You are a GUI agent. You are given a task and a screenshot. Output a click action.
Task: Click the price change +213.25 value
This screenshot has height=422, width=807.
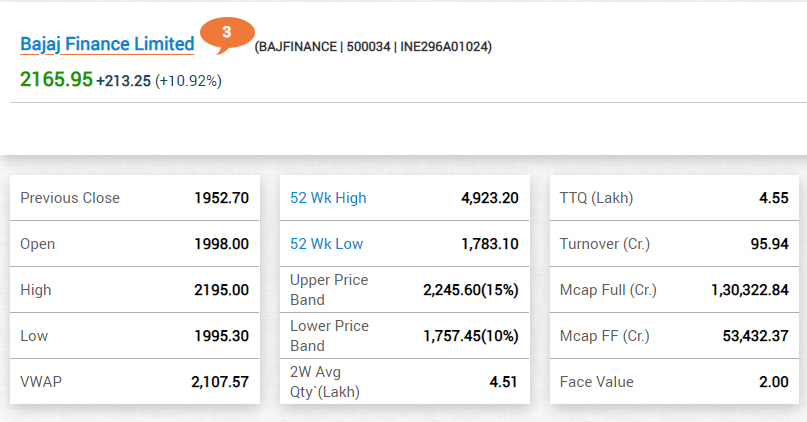[x=124, y=81]
